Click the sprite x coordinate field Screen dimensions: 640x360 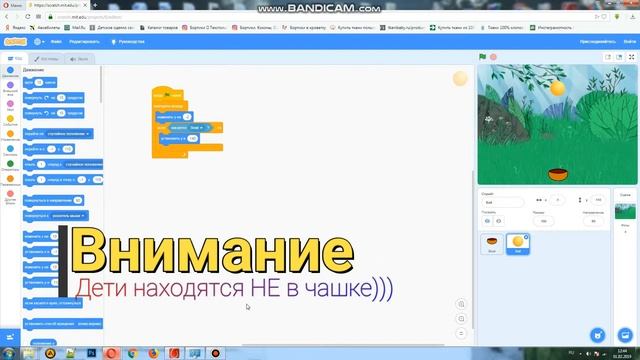pyautogui.click(x=558, y=200)
